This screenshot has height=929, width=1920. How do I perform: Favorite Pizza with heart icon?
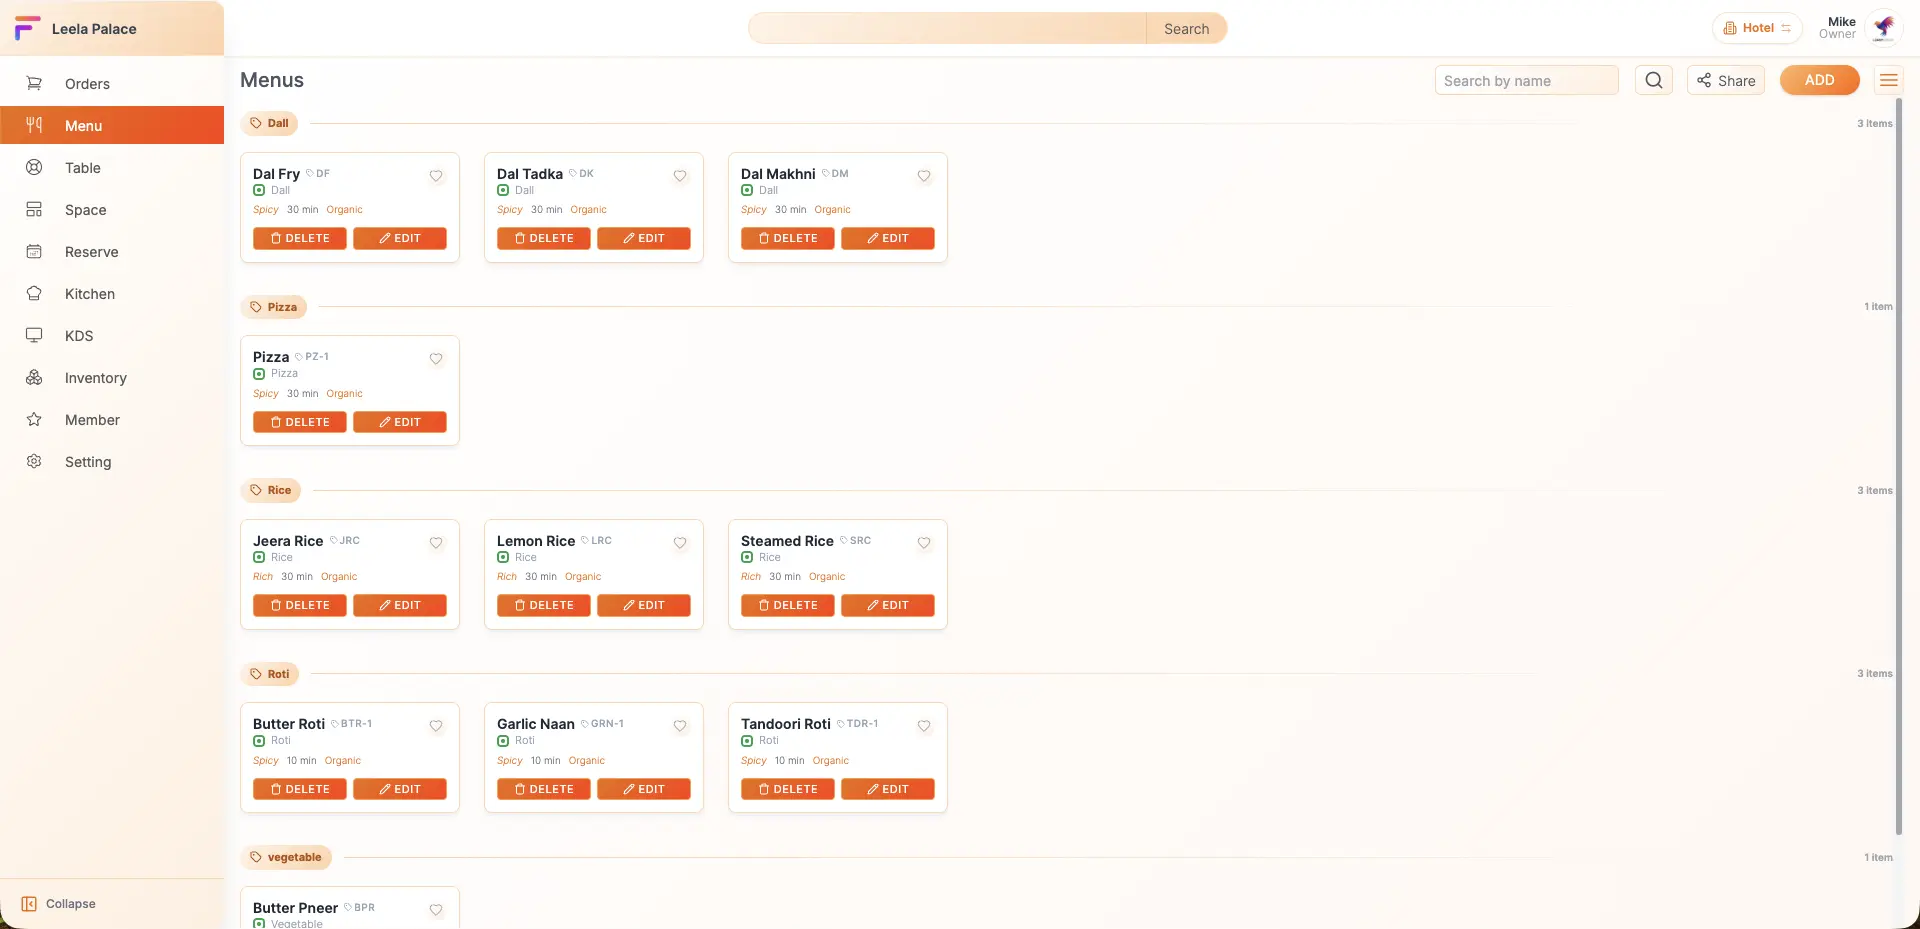(x=436, y=359)
